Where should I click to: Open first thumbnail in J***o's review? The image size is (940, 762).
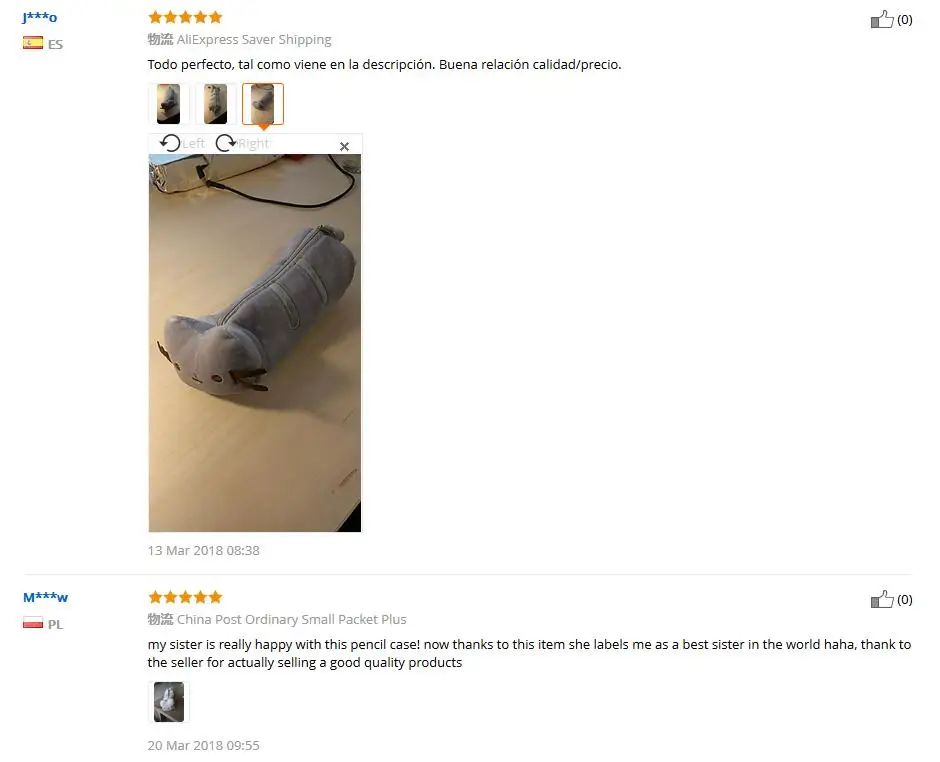168,104
